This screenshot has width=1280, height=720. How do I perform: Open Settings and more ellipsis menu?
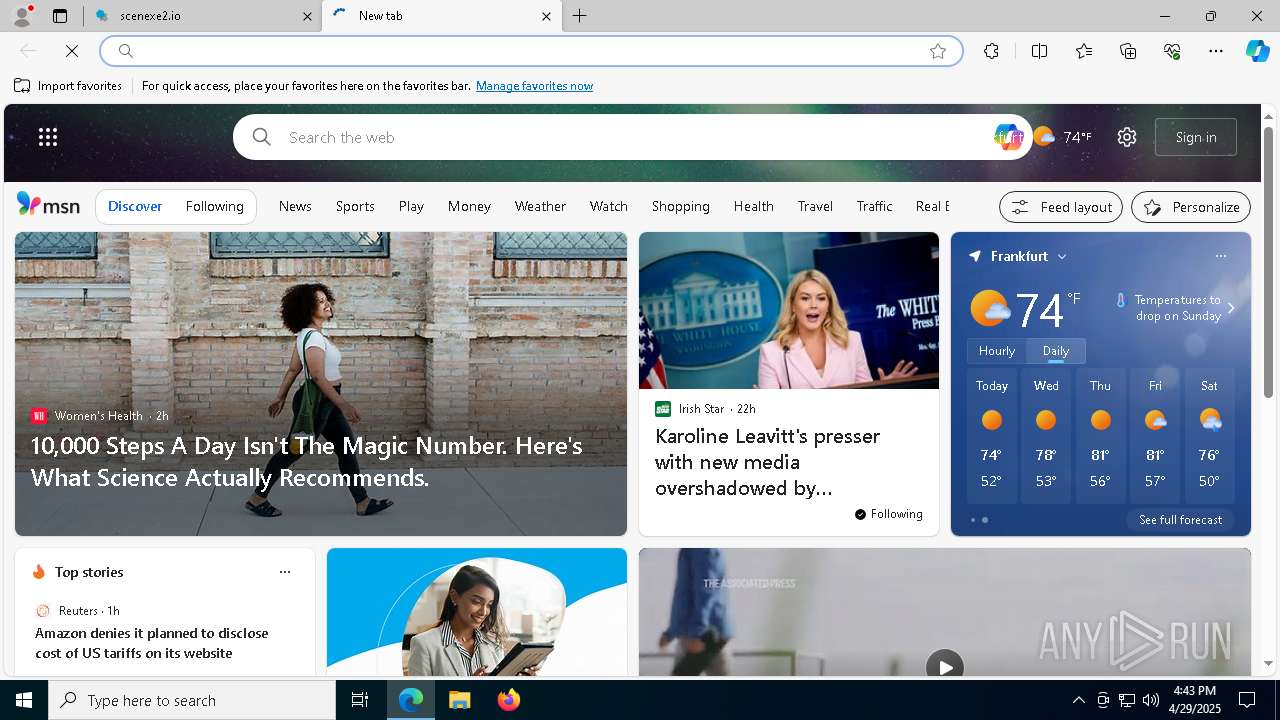click(1216, 51)
